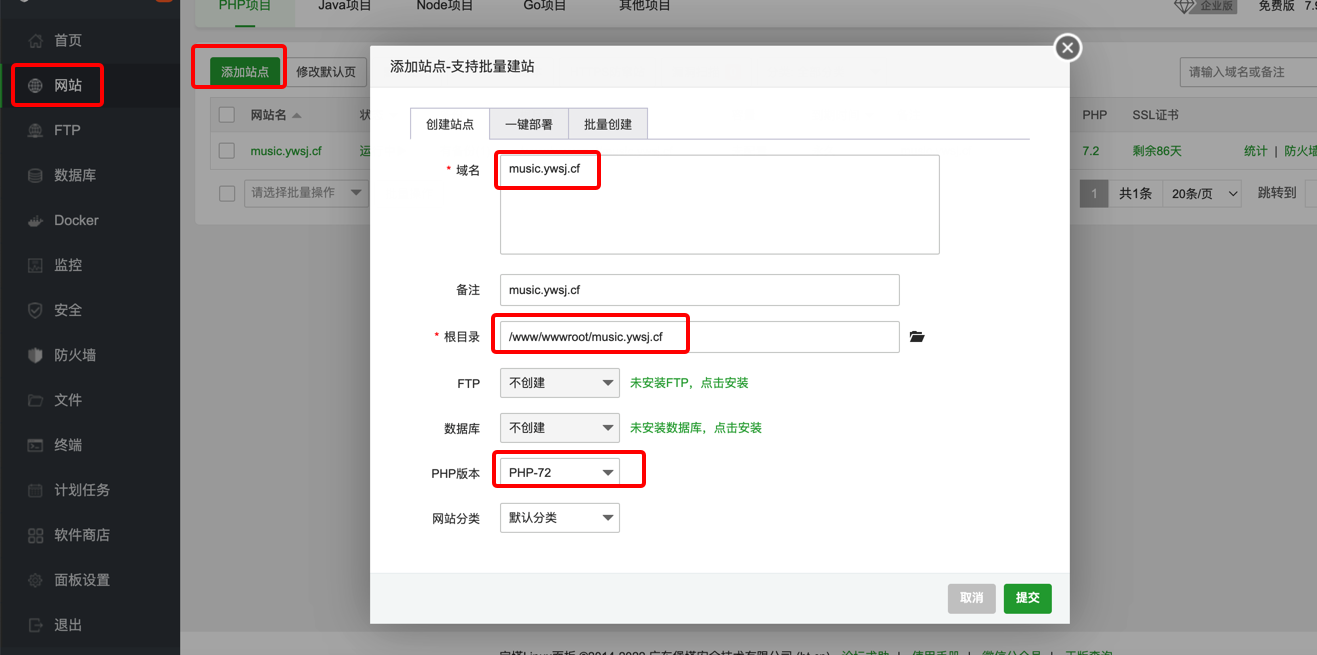This screenshot has width=1317, height=655.
Task: Click into the 备注 input field
Action: pos(699,290)
